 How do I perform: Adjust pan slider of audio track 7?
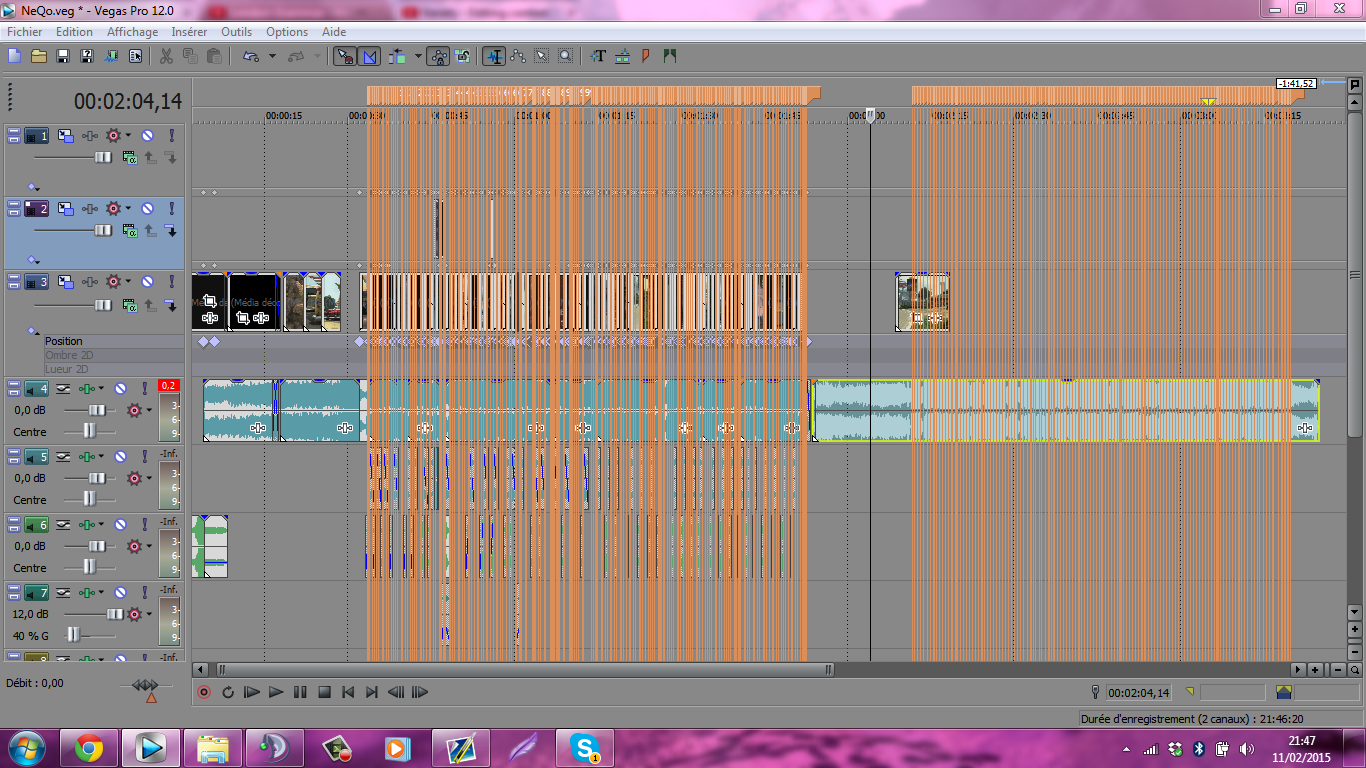pyautogui.click(x=73, y=634)
